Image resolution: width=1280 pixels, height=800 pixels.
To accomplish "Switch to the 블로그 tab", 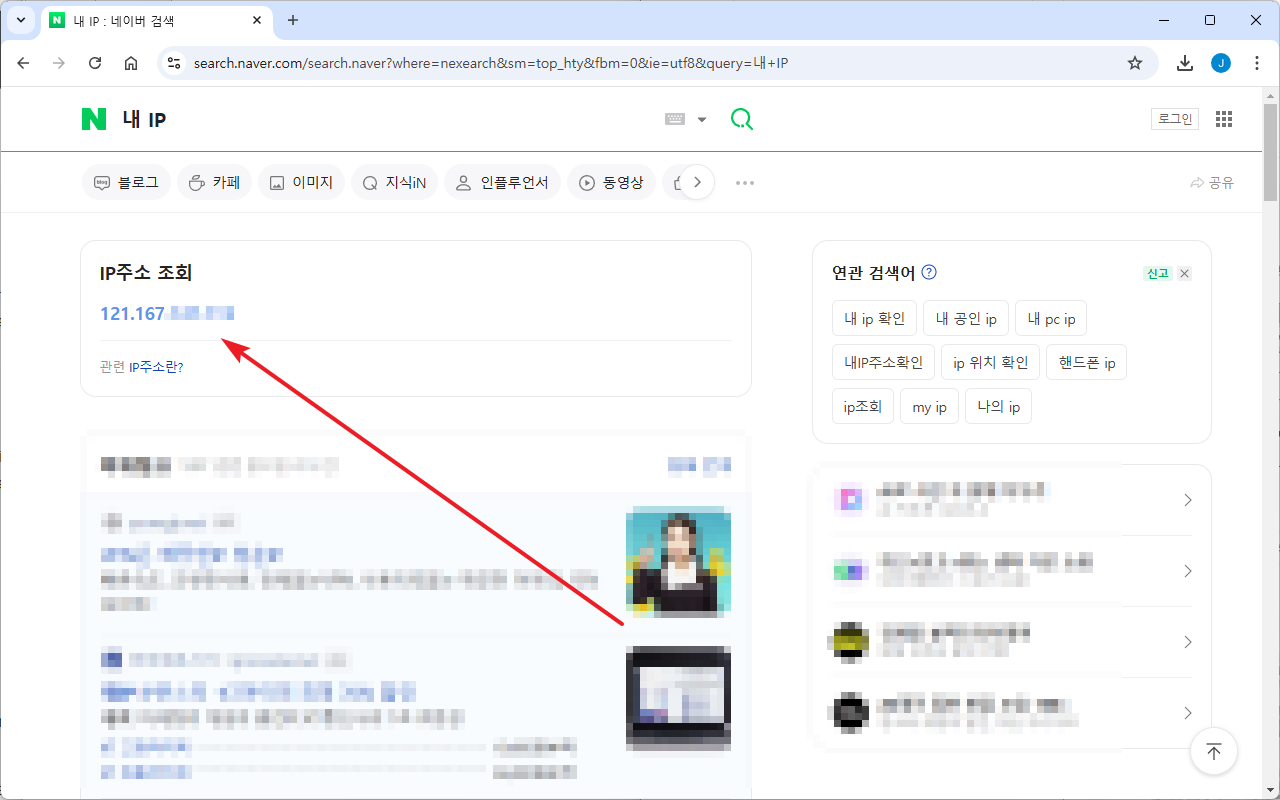I will click(126, 183).
